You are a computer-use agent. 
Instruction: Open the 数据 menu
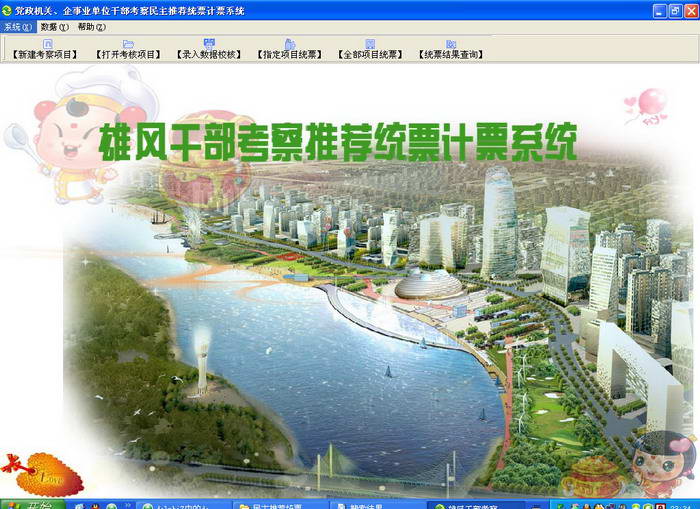tap(54, 27)
